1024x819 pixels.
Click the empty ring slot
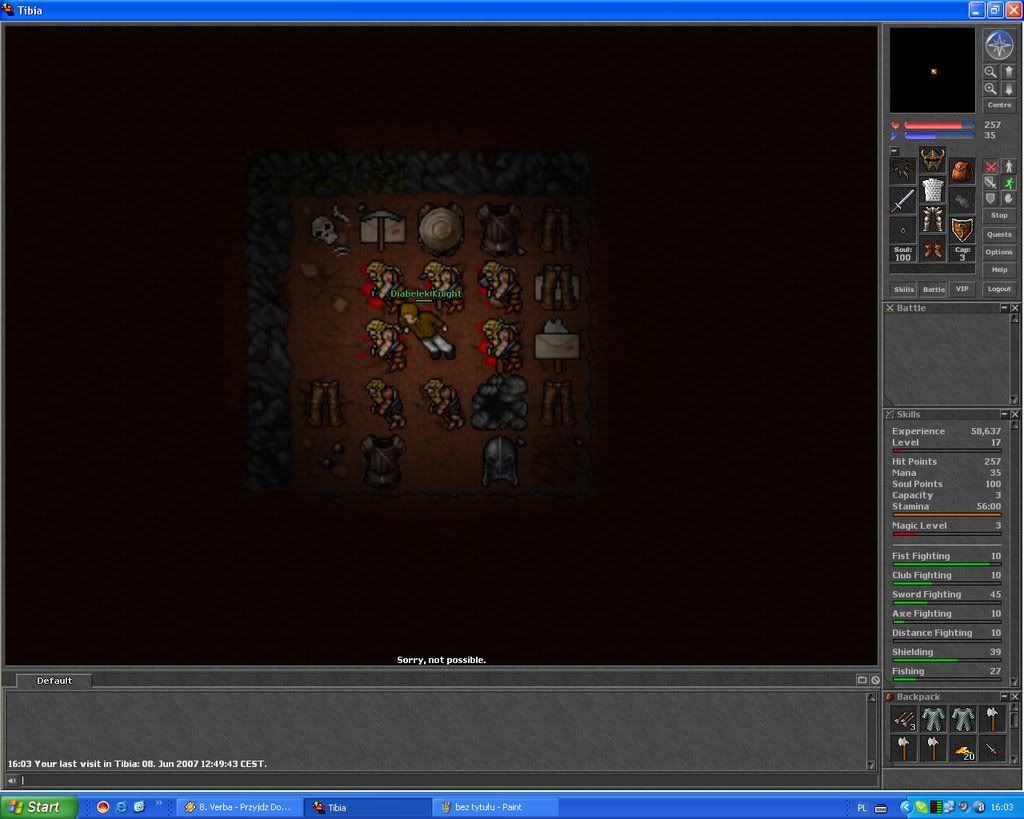click(x=903, y=230)
